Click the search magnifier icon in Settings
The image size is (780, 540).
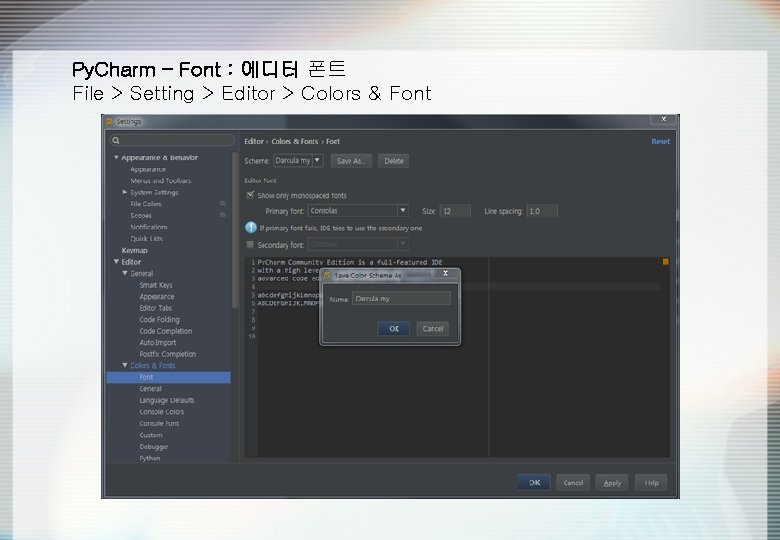point(116,140)
